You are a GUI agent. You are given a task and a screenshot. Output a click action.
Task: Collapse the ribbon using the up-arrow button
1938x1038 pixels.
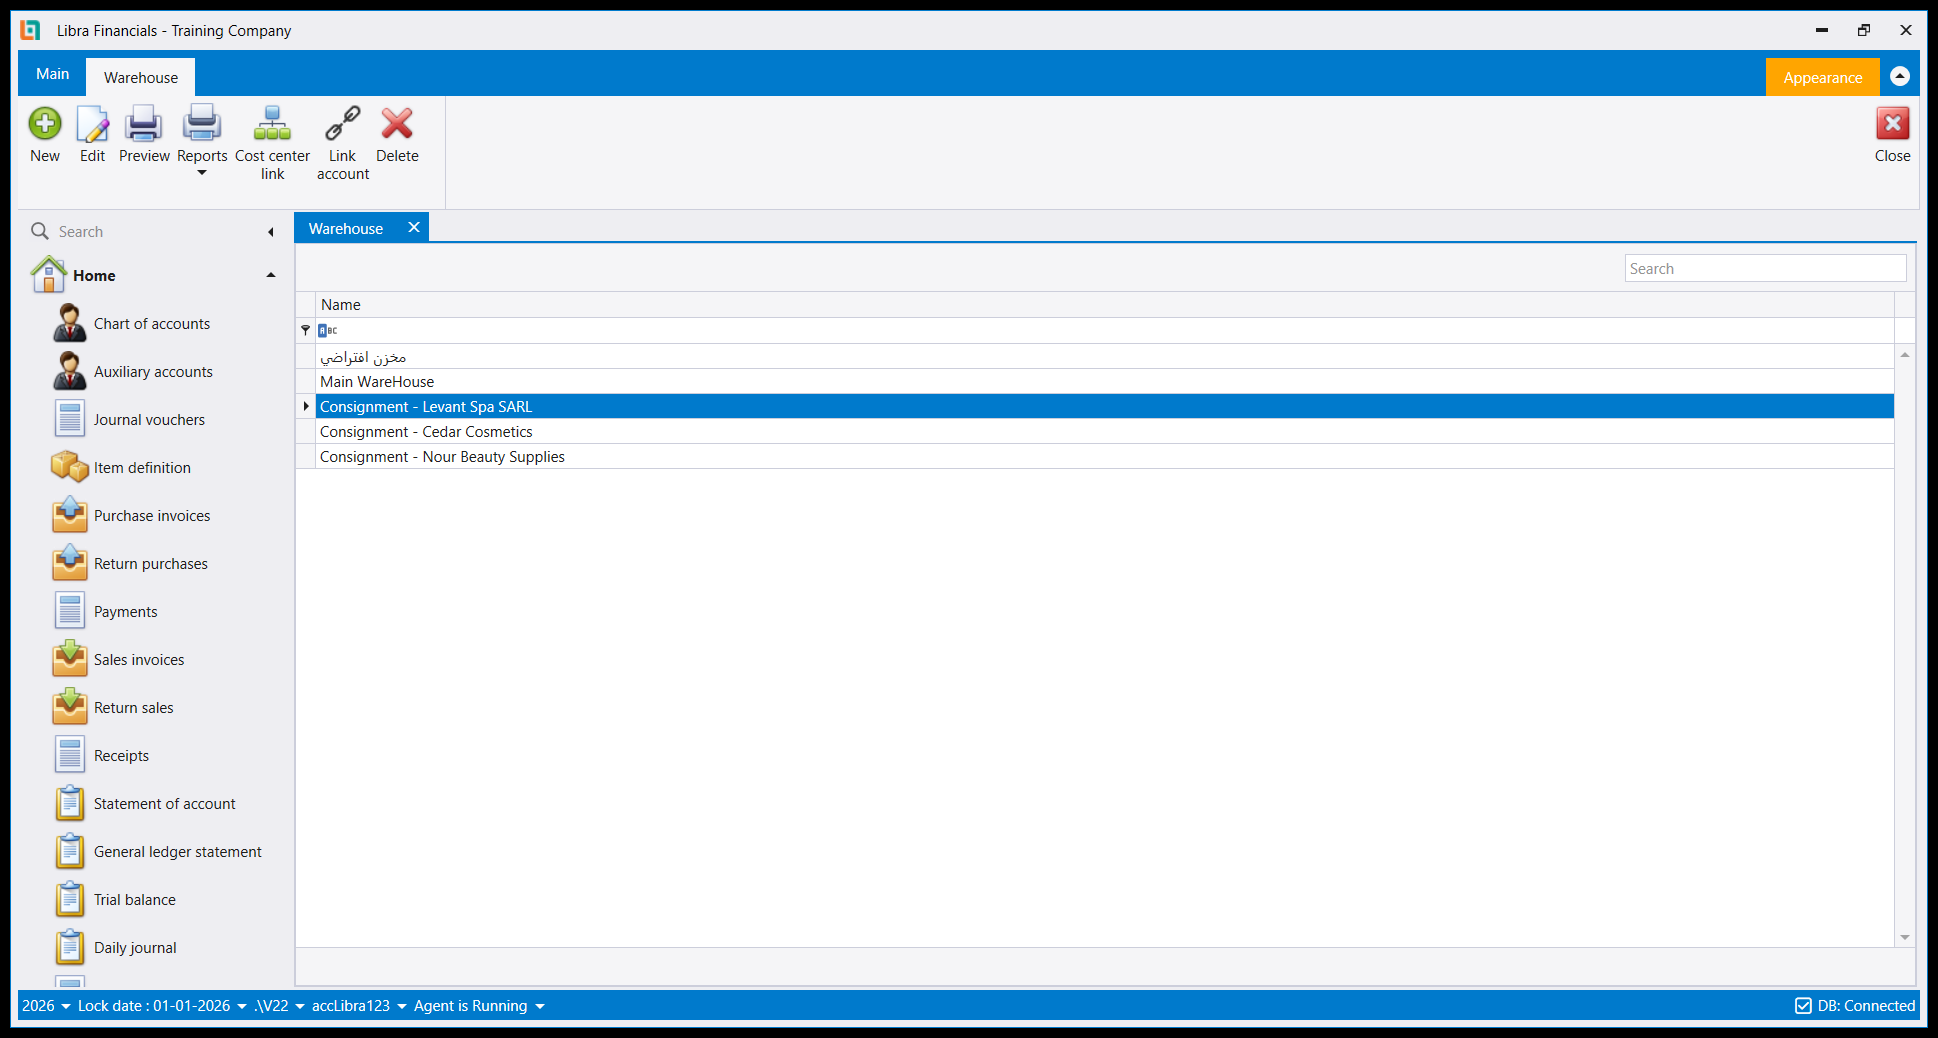pos(1900,77)
